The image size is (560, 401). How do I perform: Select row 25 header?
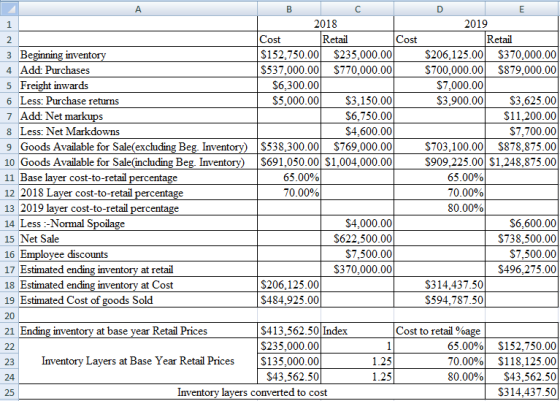(9, 392)
